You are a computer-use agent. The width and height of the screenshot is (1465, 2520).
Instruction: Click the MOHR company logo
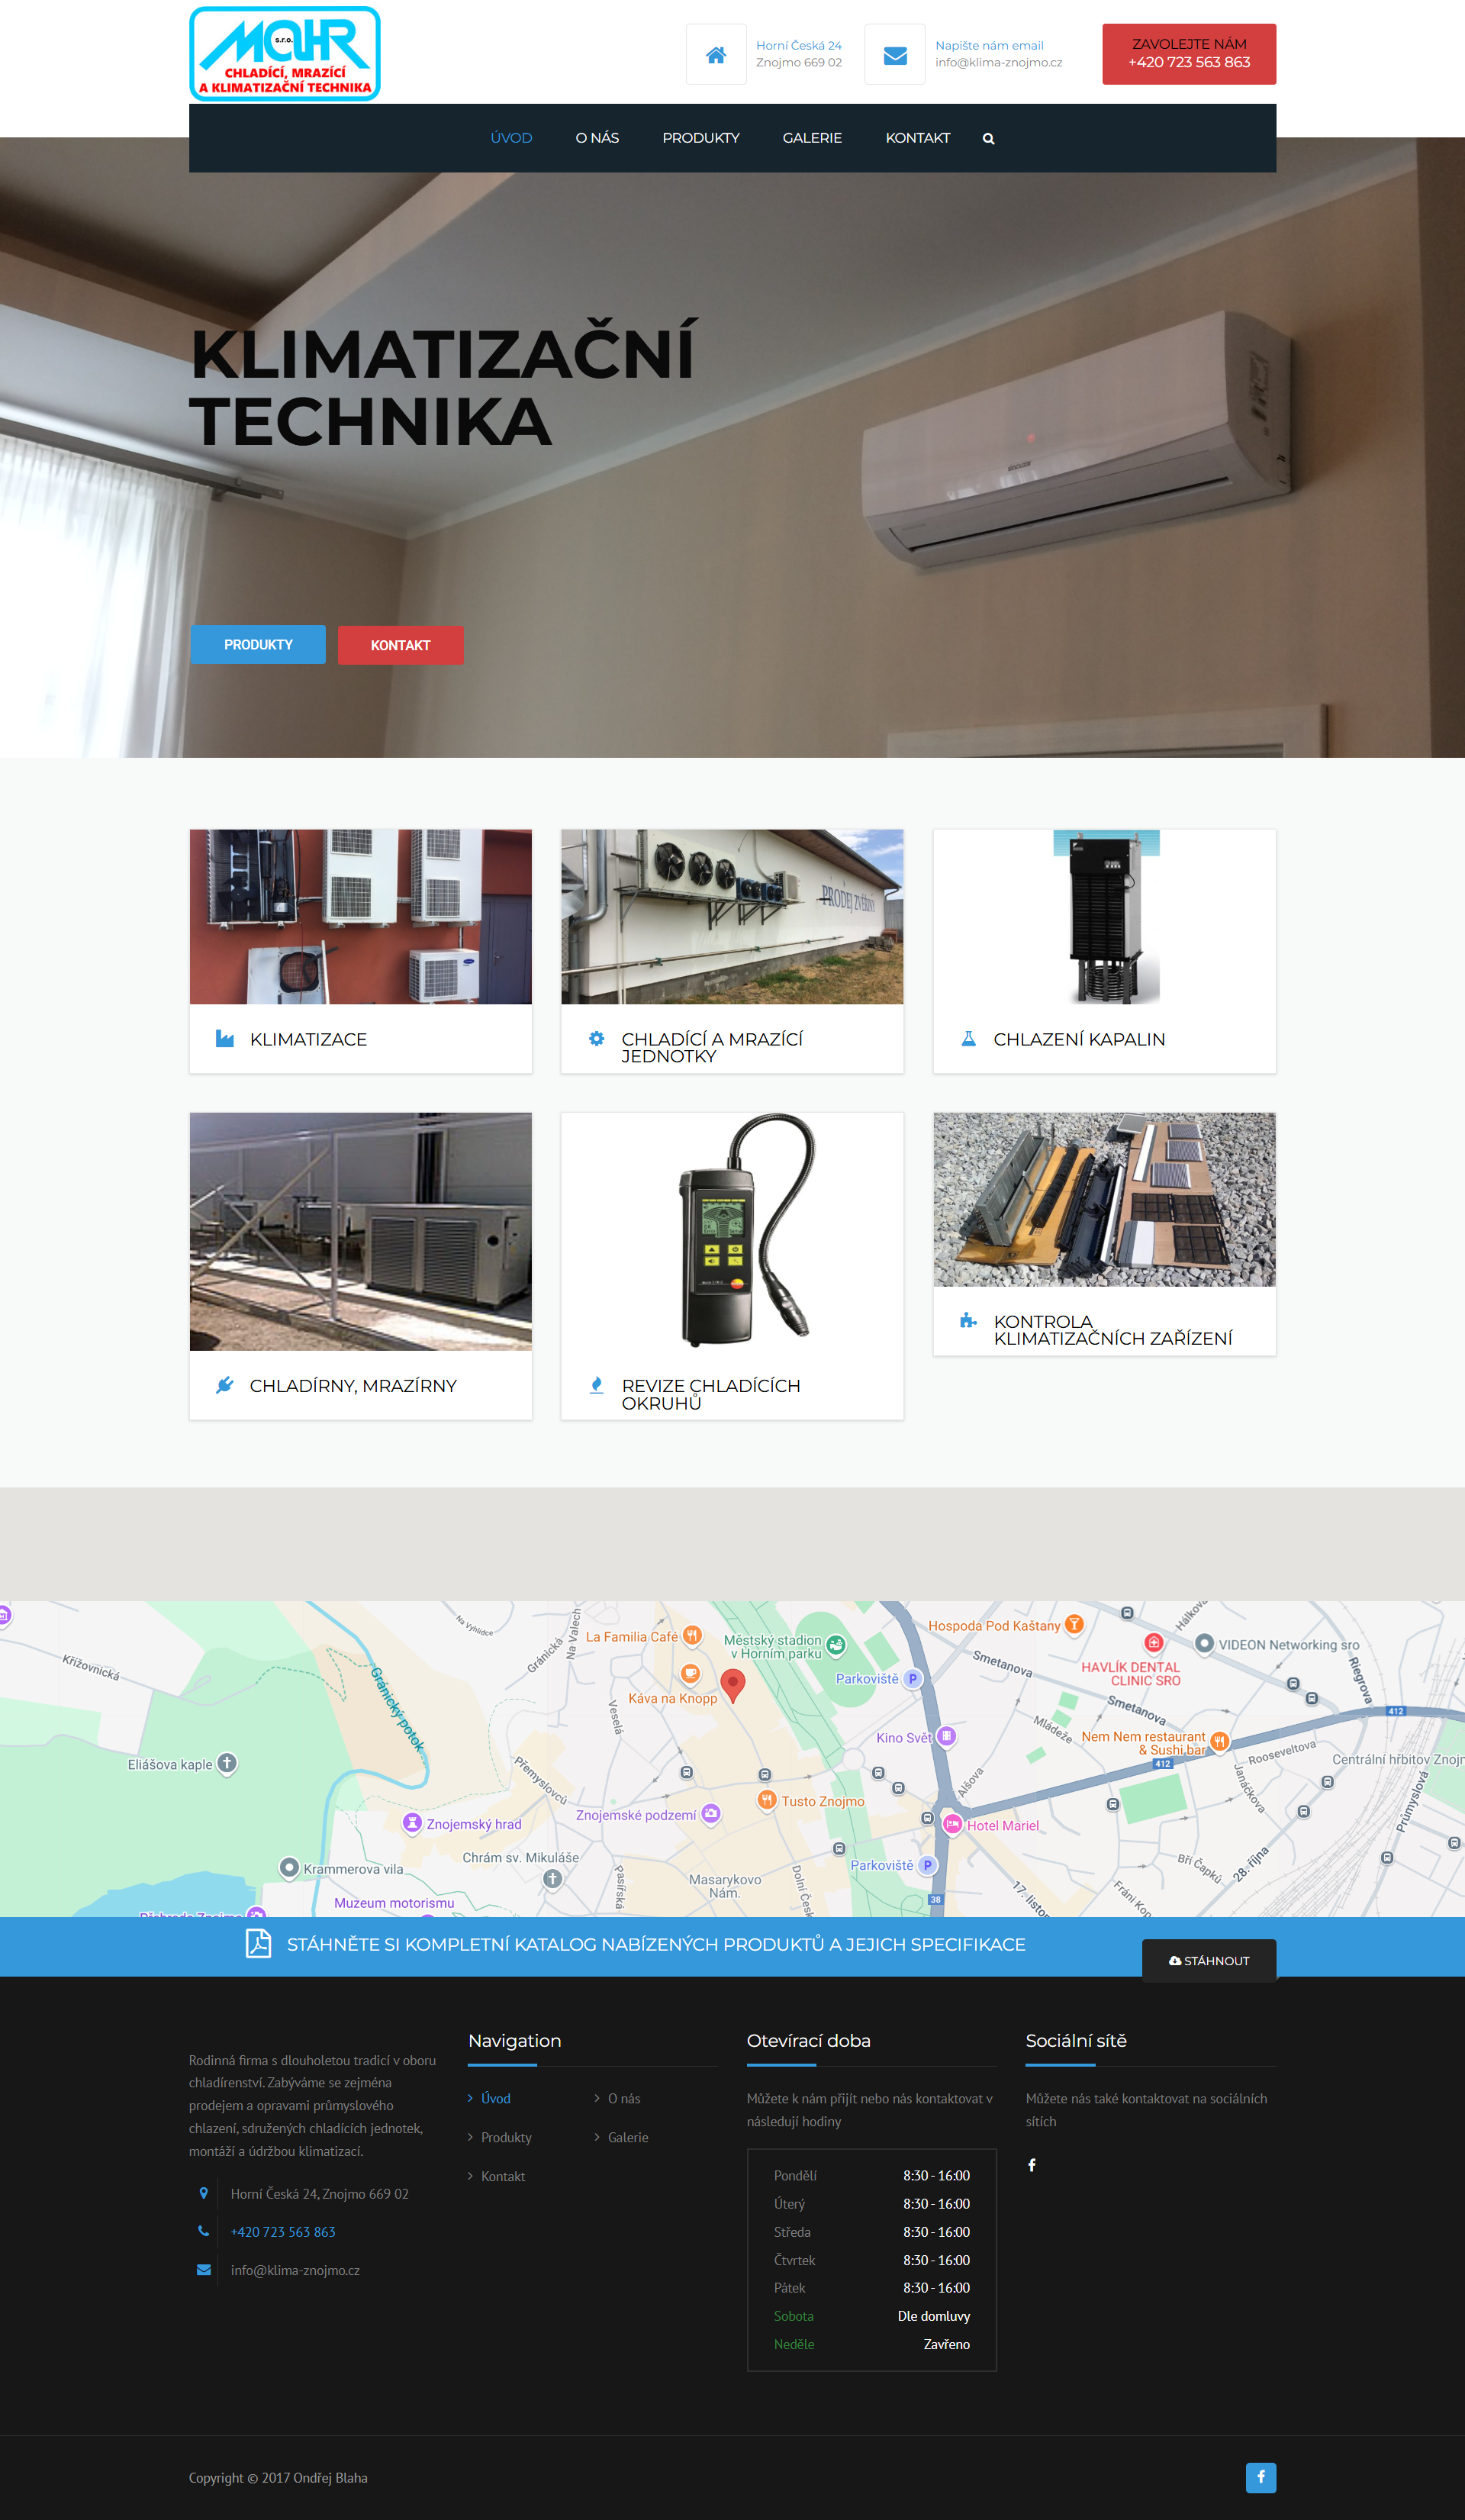pyautogui.click(x=285, y=54)
